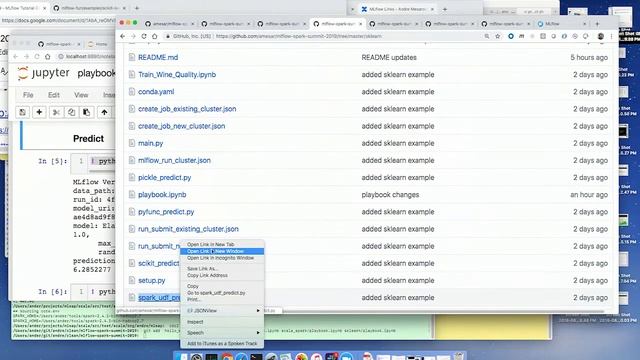Open pickle_predict.py link

coord(164,177)
